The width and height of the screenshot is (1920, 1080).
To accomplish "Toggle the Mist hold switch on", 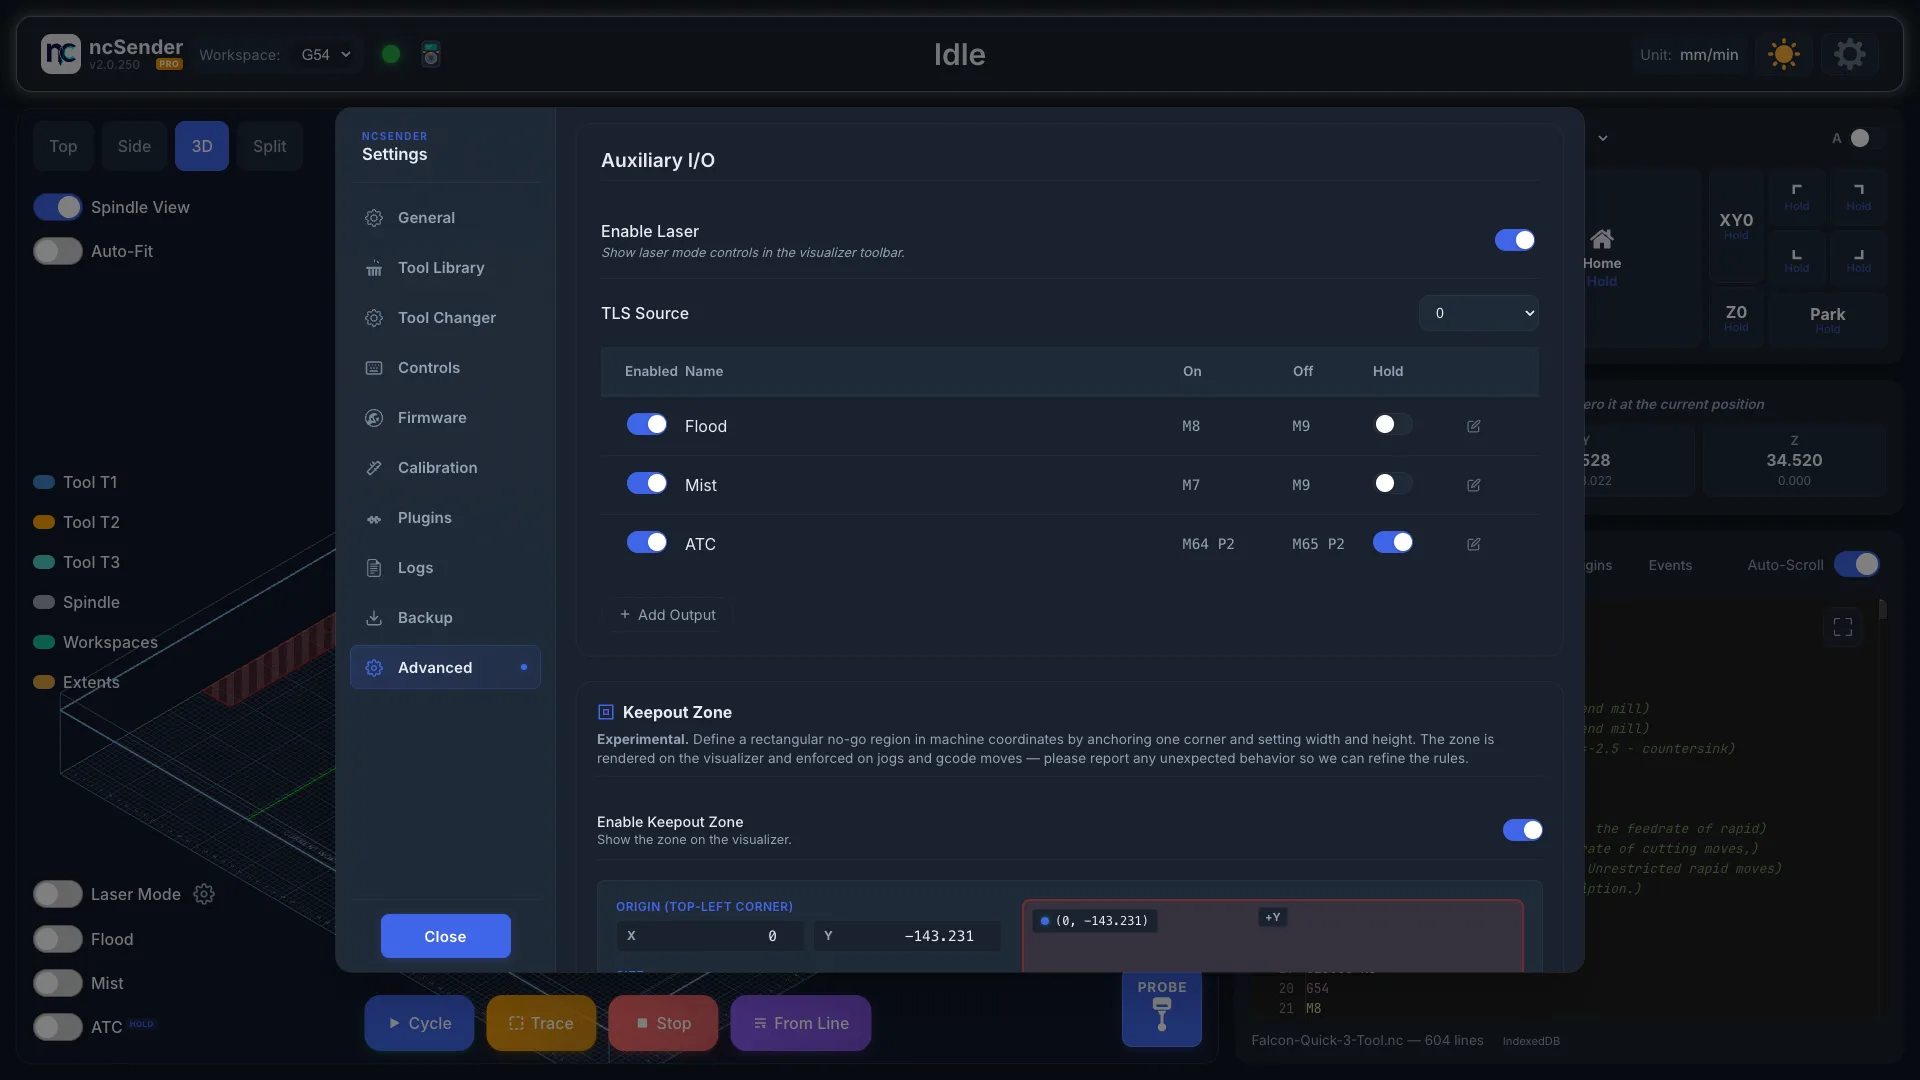I will pyautogui.click(x=1392, y=483).
